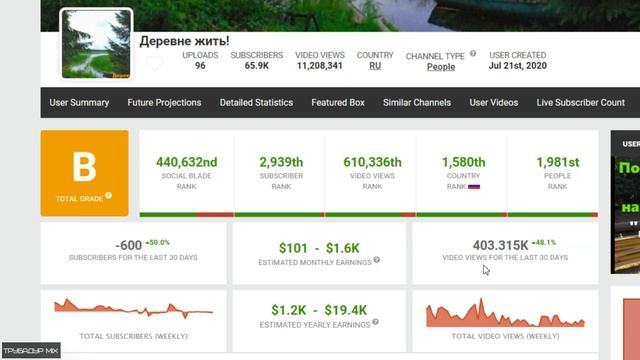This screenshot has width=640, height=360.
Task: Click the channel banner image
Action: pos(340,16)
